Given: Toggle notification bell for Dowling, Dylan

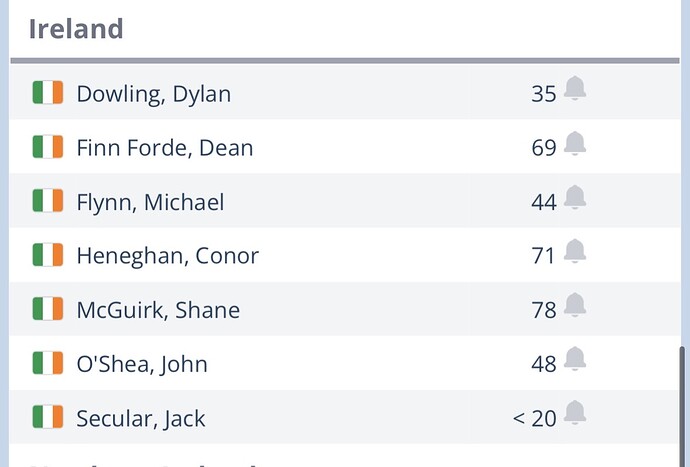Looking at the screenshot, I should pyautogui.click(x=575, y=90).
